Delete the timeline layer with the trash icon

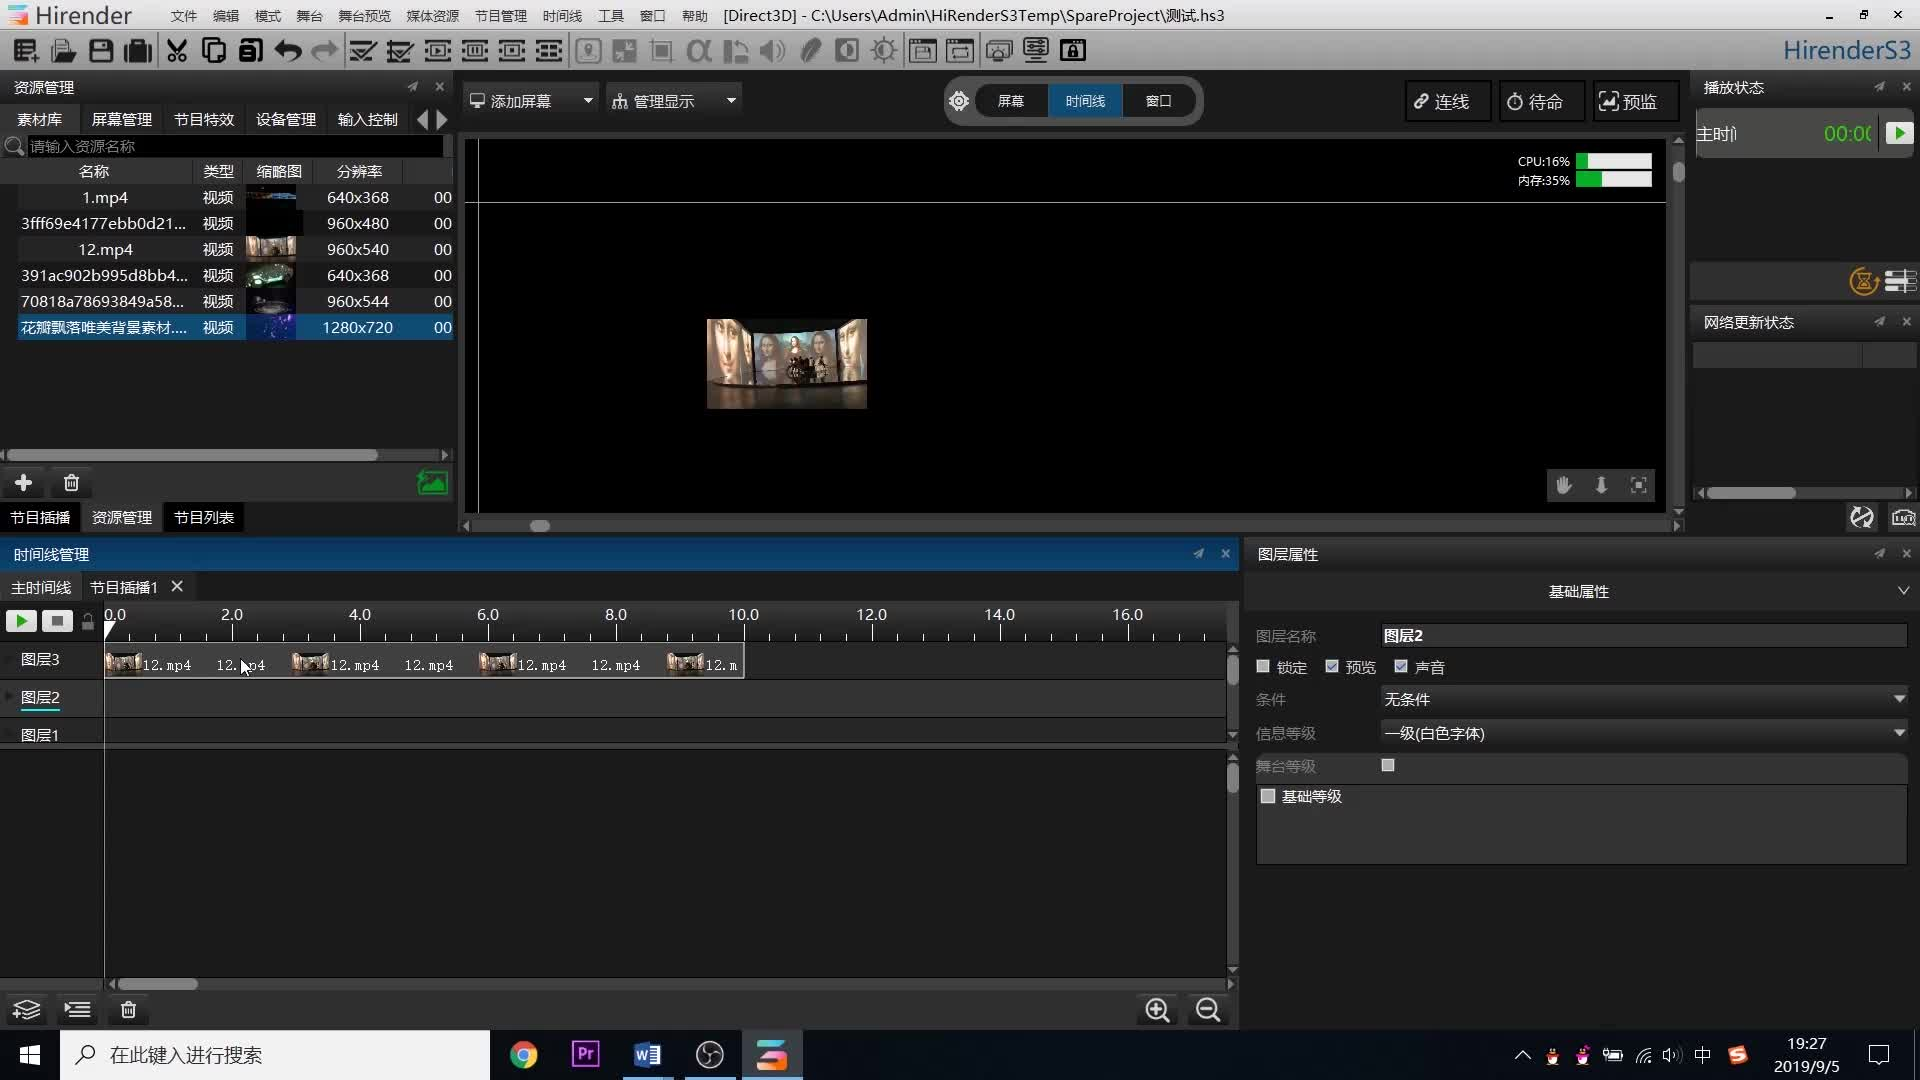[128, 1010]
